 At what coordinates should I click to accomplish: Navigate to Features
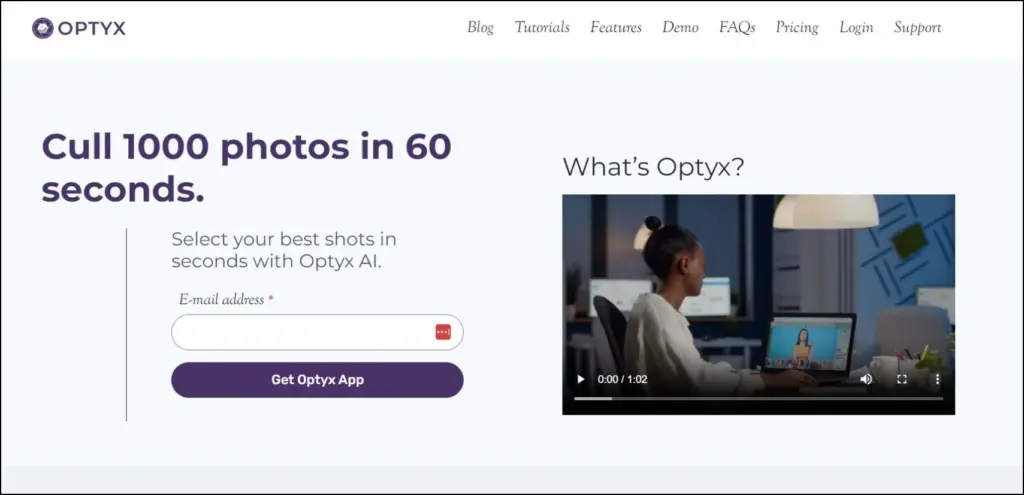(616, 28)
